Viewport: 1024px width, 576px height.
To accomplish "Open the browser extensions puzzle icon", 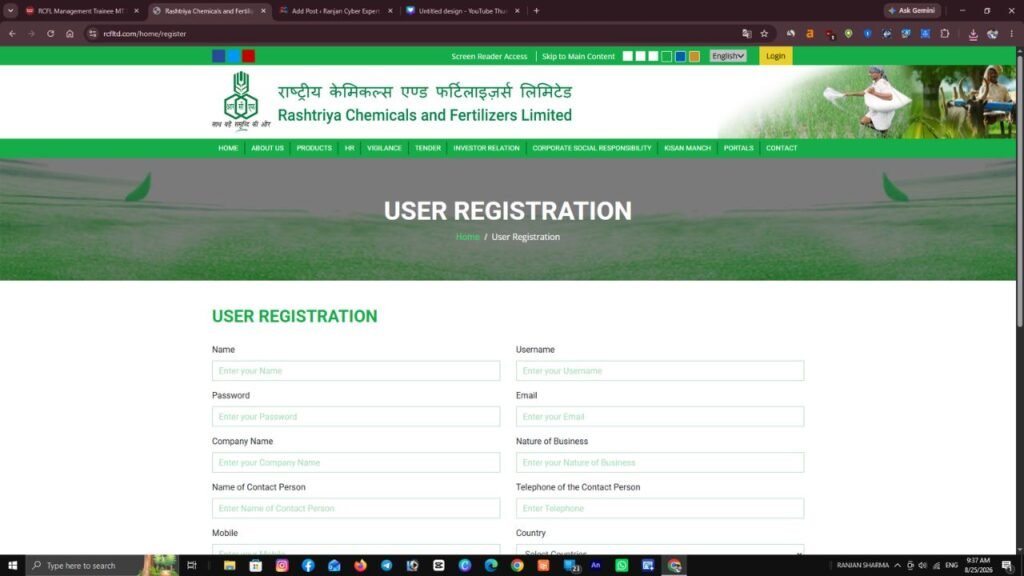I will (944, 33).
